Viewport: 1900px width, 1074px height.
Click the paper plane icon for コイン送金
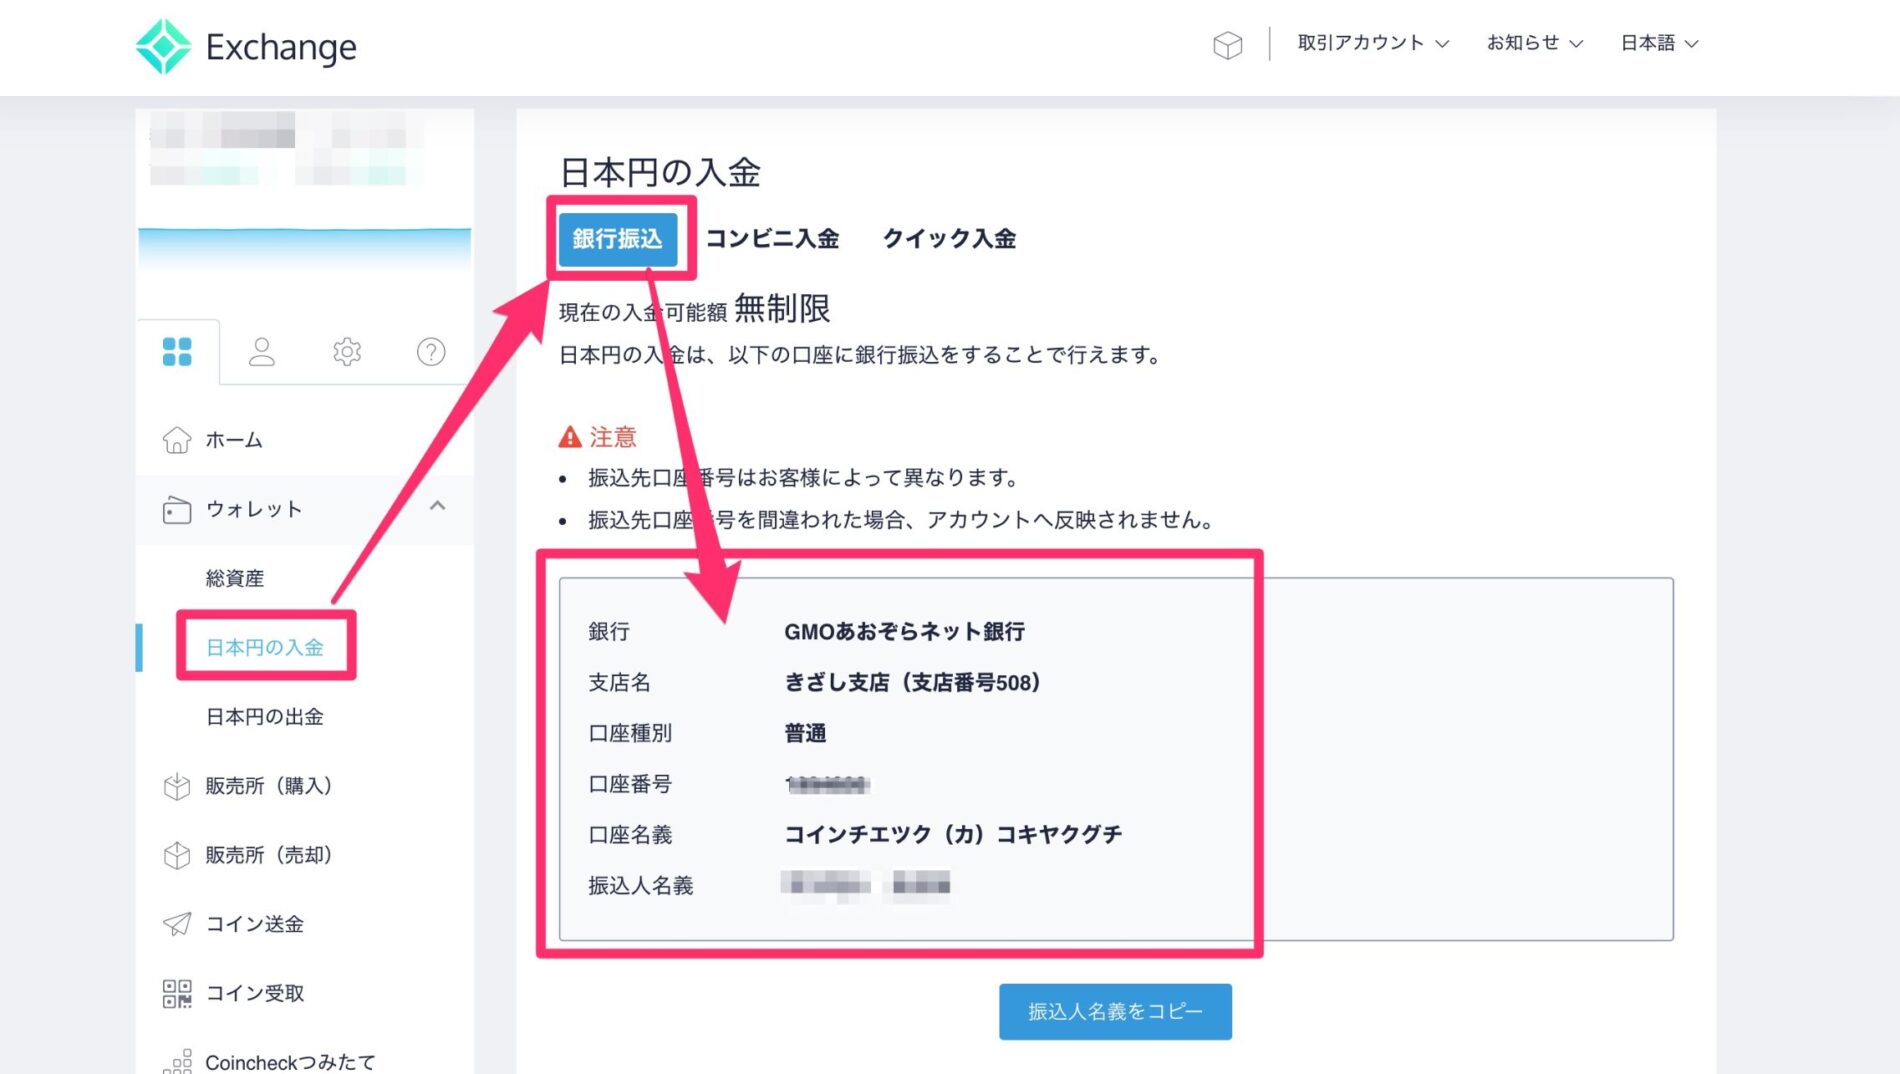pos(177,924)
